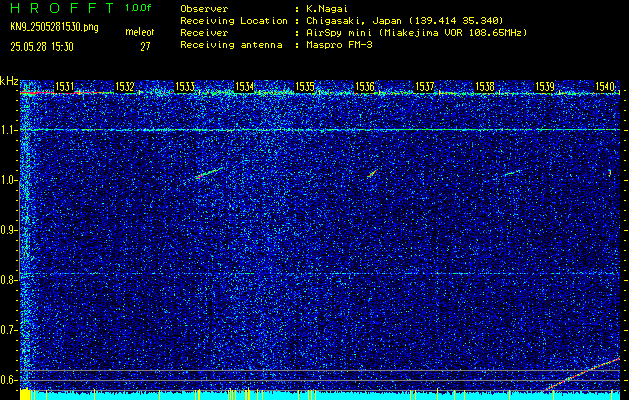Click the observer name K.Nagai

pyautogui.click(x=327, y=8)
